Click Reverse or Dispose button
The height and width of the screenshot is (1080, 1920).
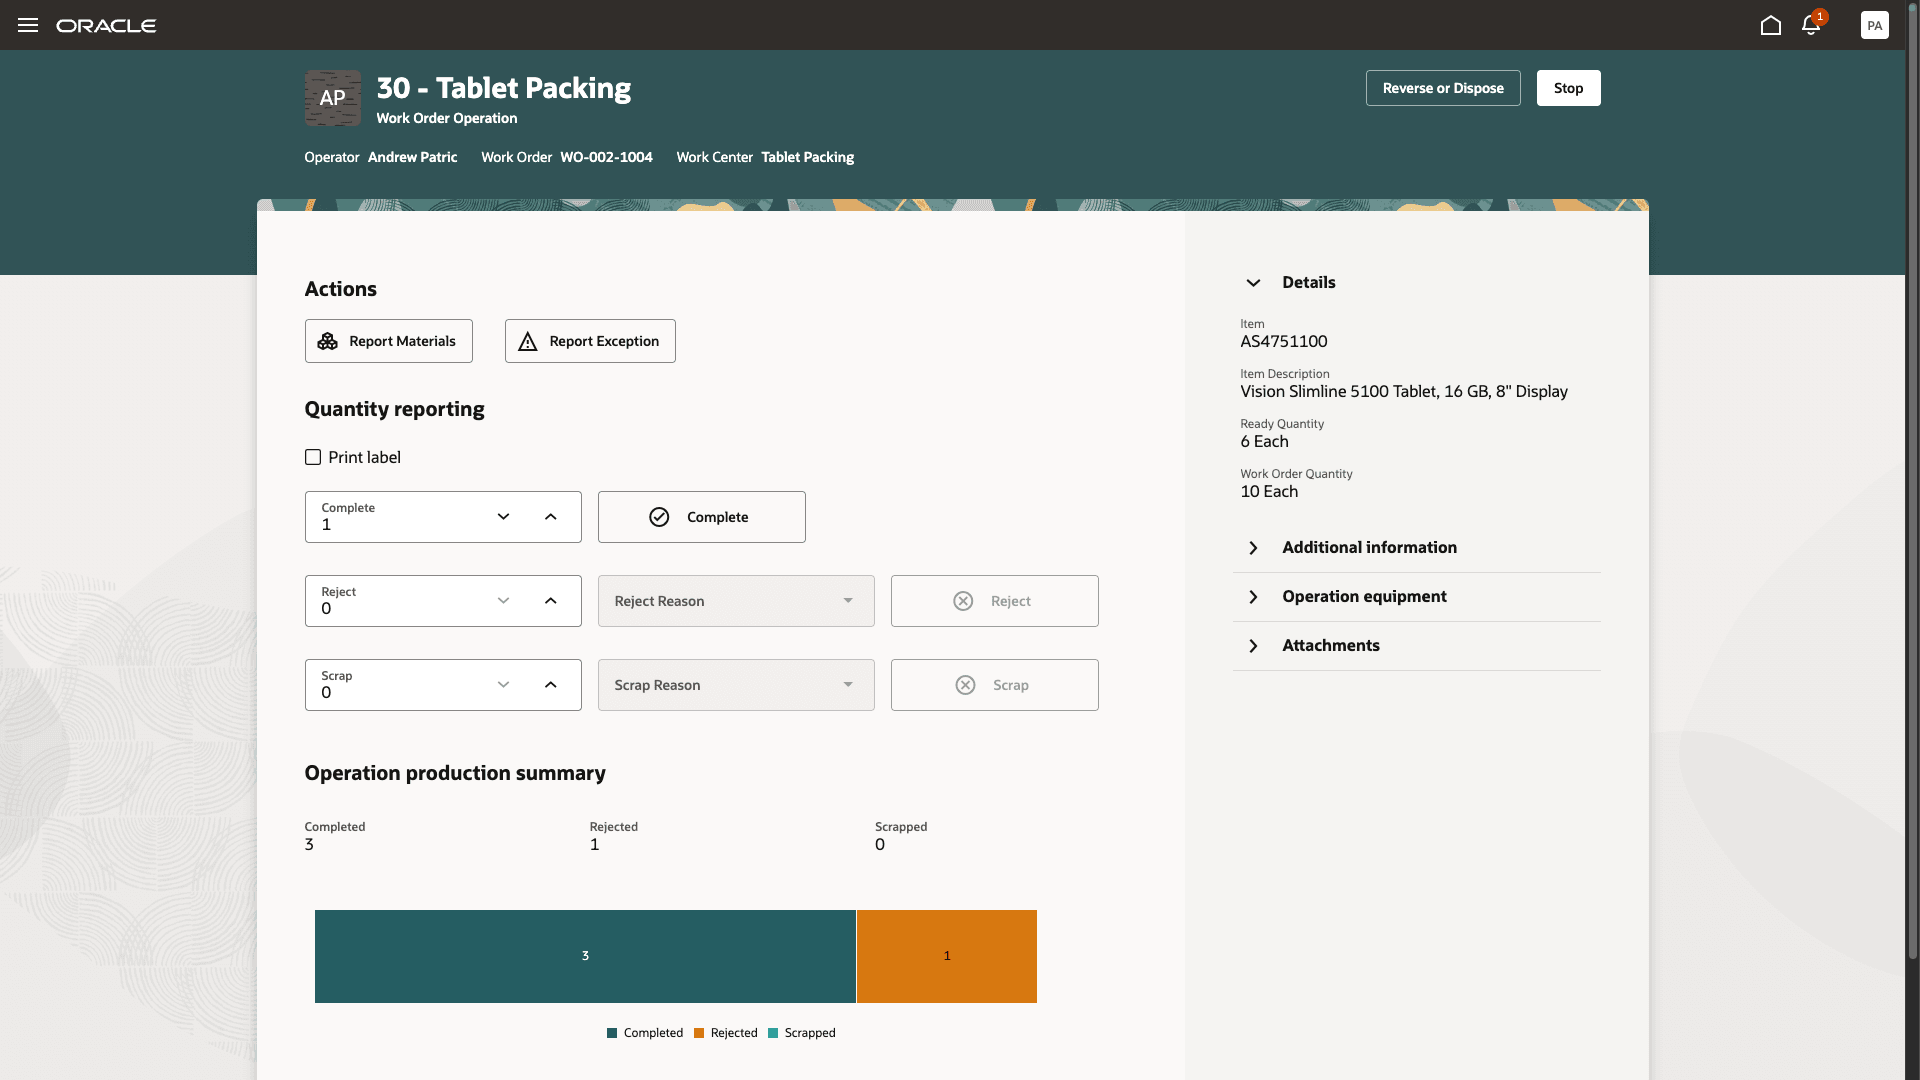coord(1443,88)
